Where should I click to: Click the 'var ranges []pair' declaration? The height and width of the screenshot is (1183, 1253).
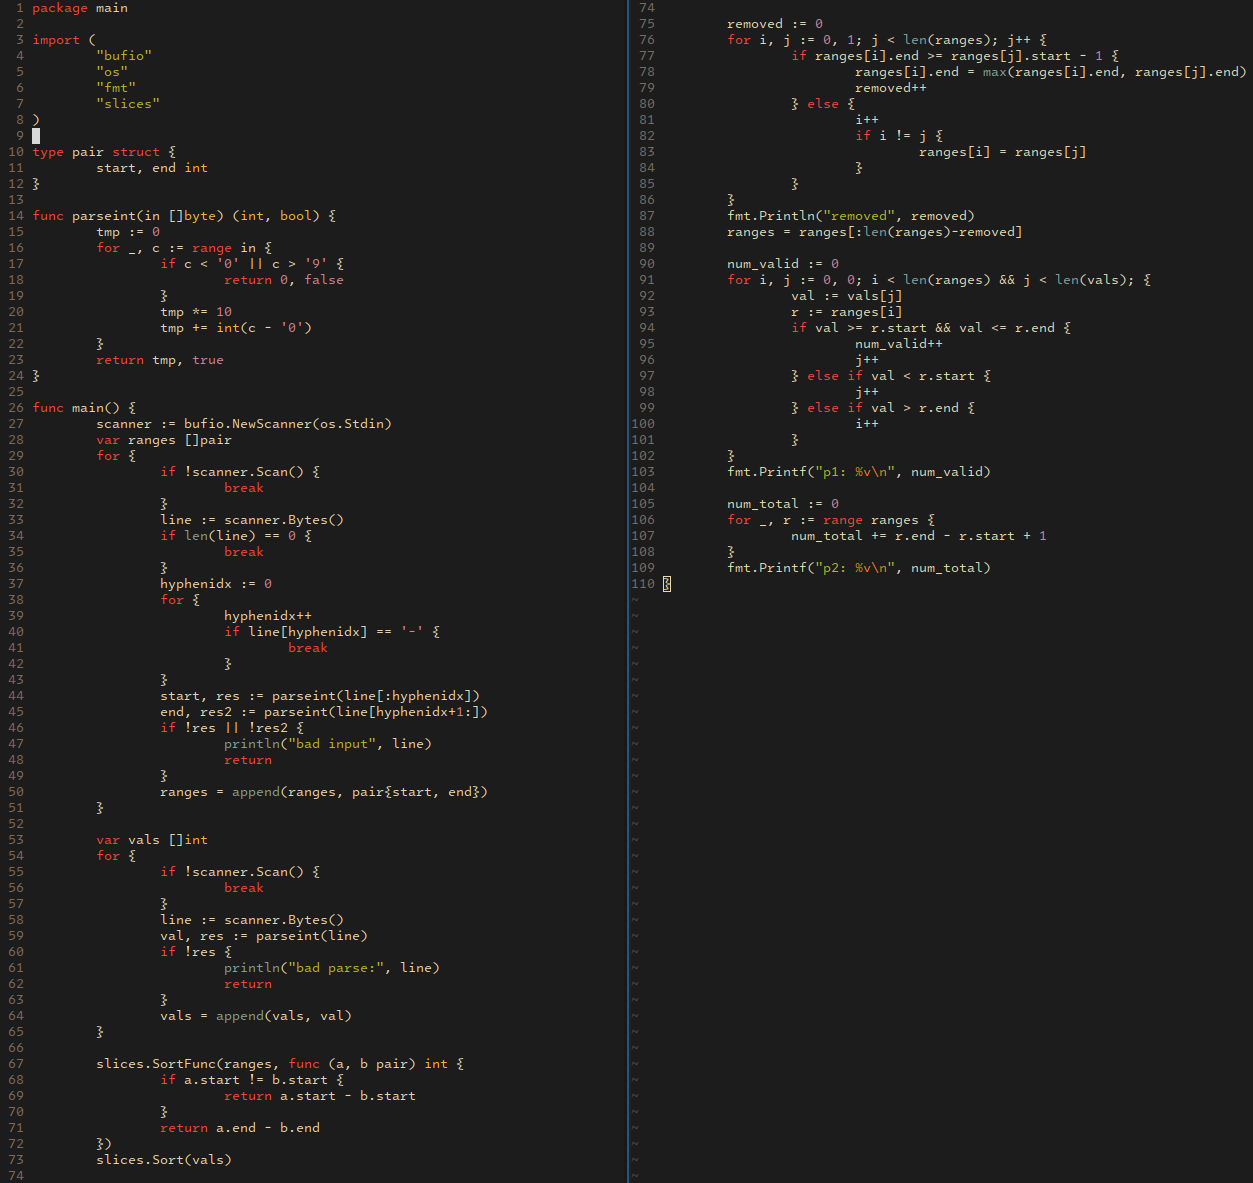coord(164,440)
